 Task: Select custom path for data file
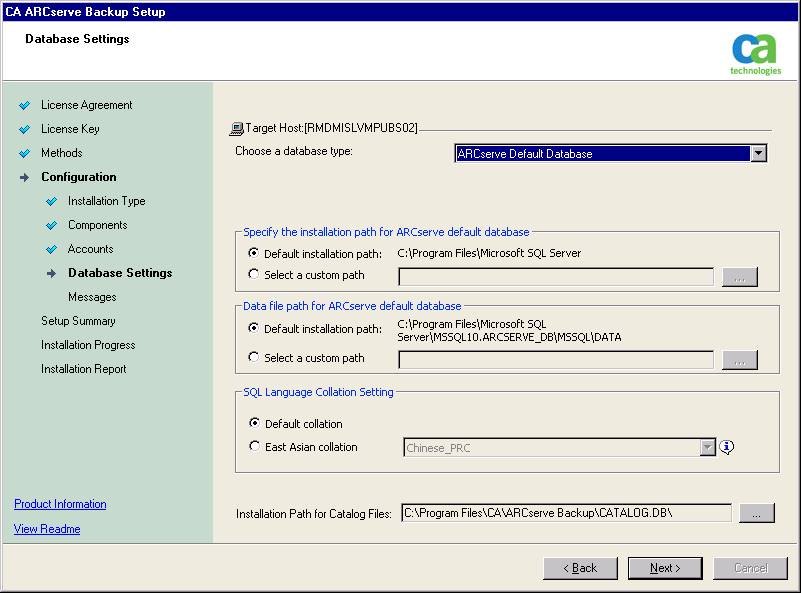[254, 358]
